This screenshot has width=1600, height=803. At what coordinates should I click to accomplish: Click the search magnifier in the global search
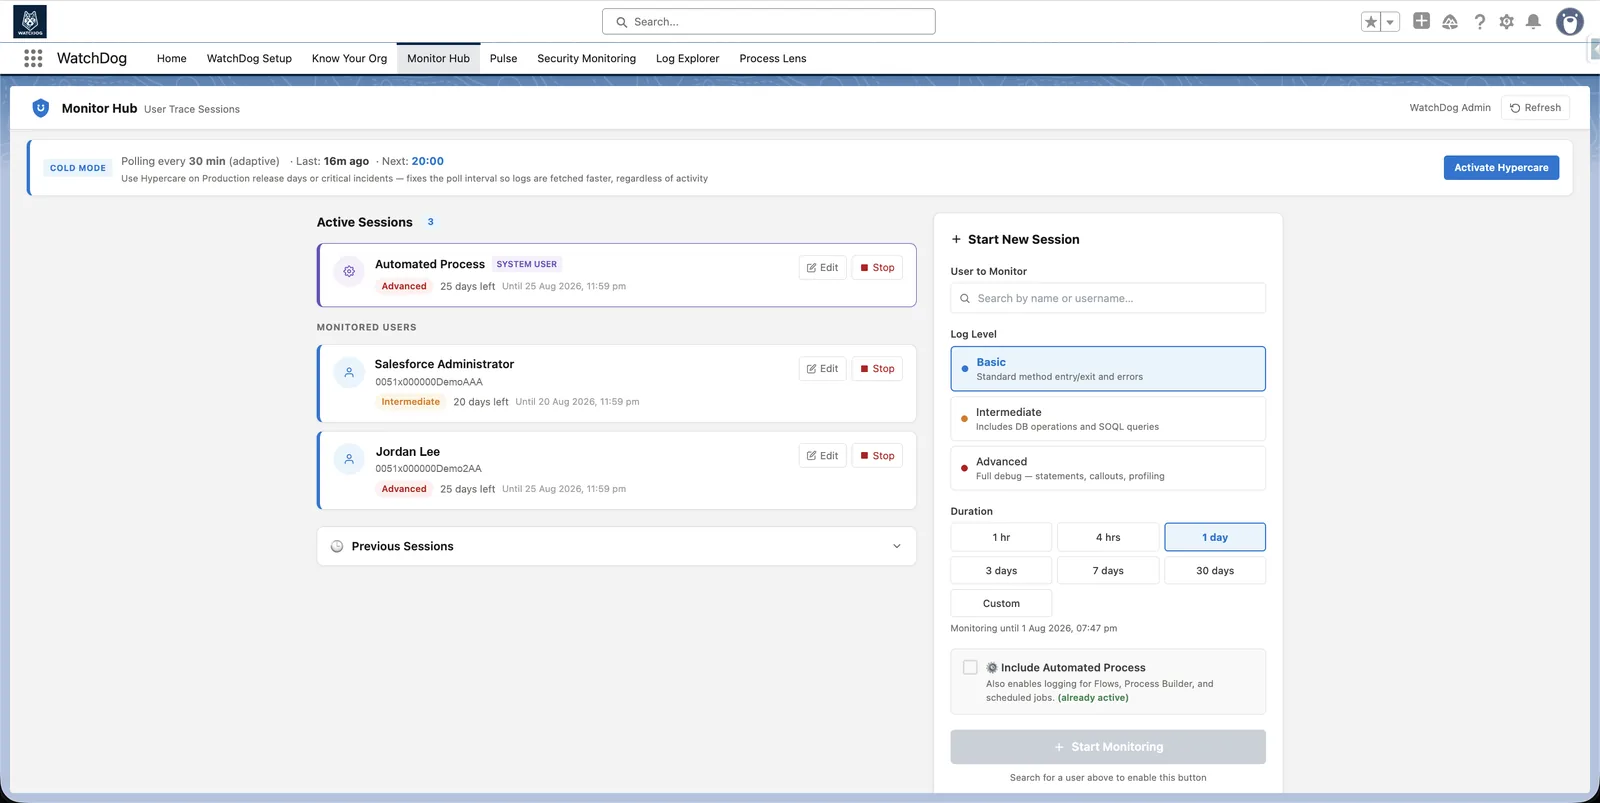pos(622,22)
